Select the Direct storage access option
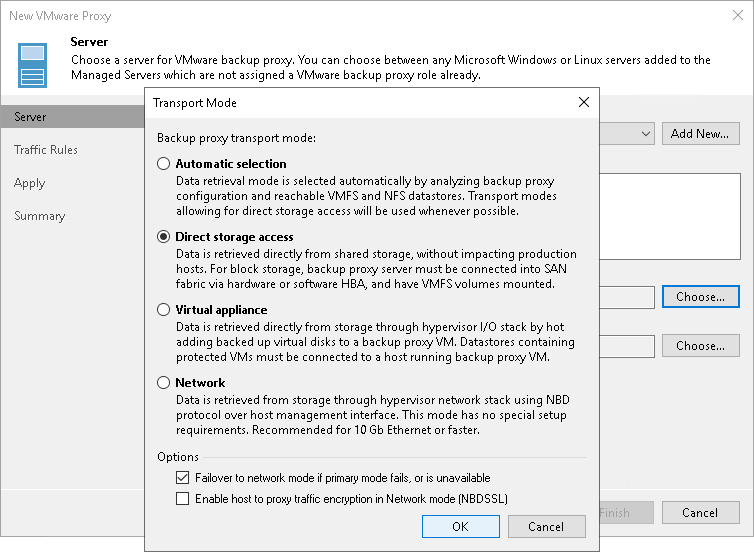Screen dimensions: 754x552 coord(163,237)
